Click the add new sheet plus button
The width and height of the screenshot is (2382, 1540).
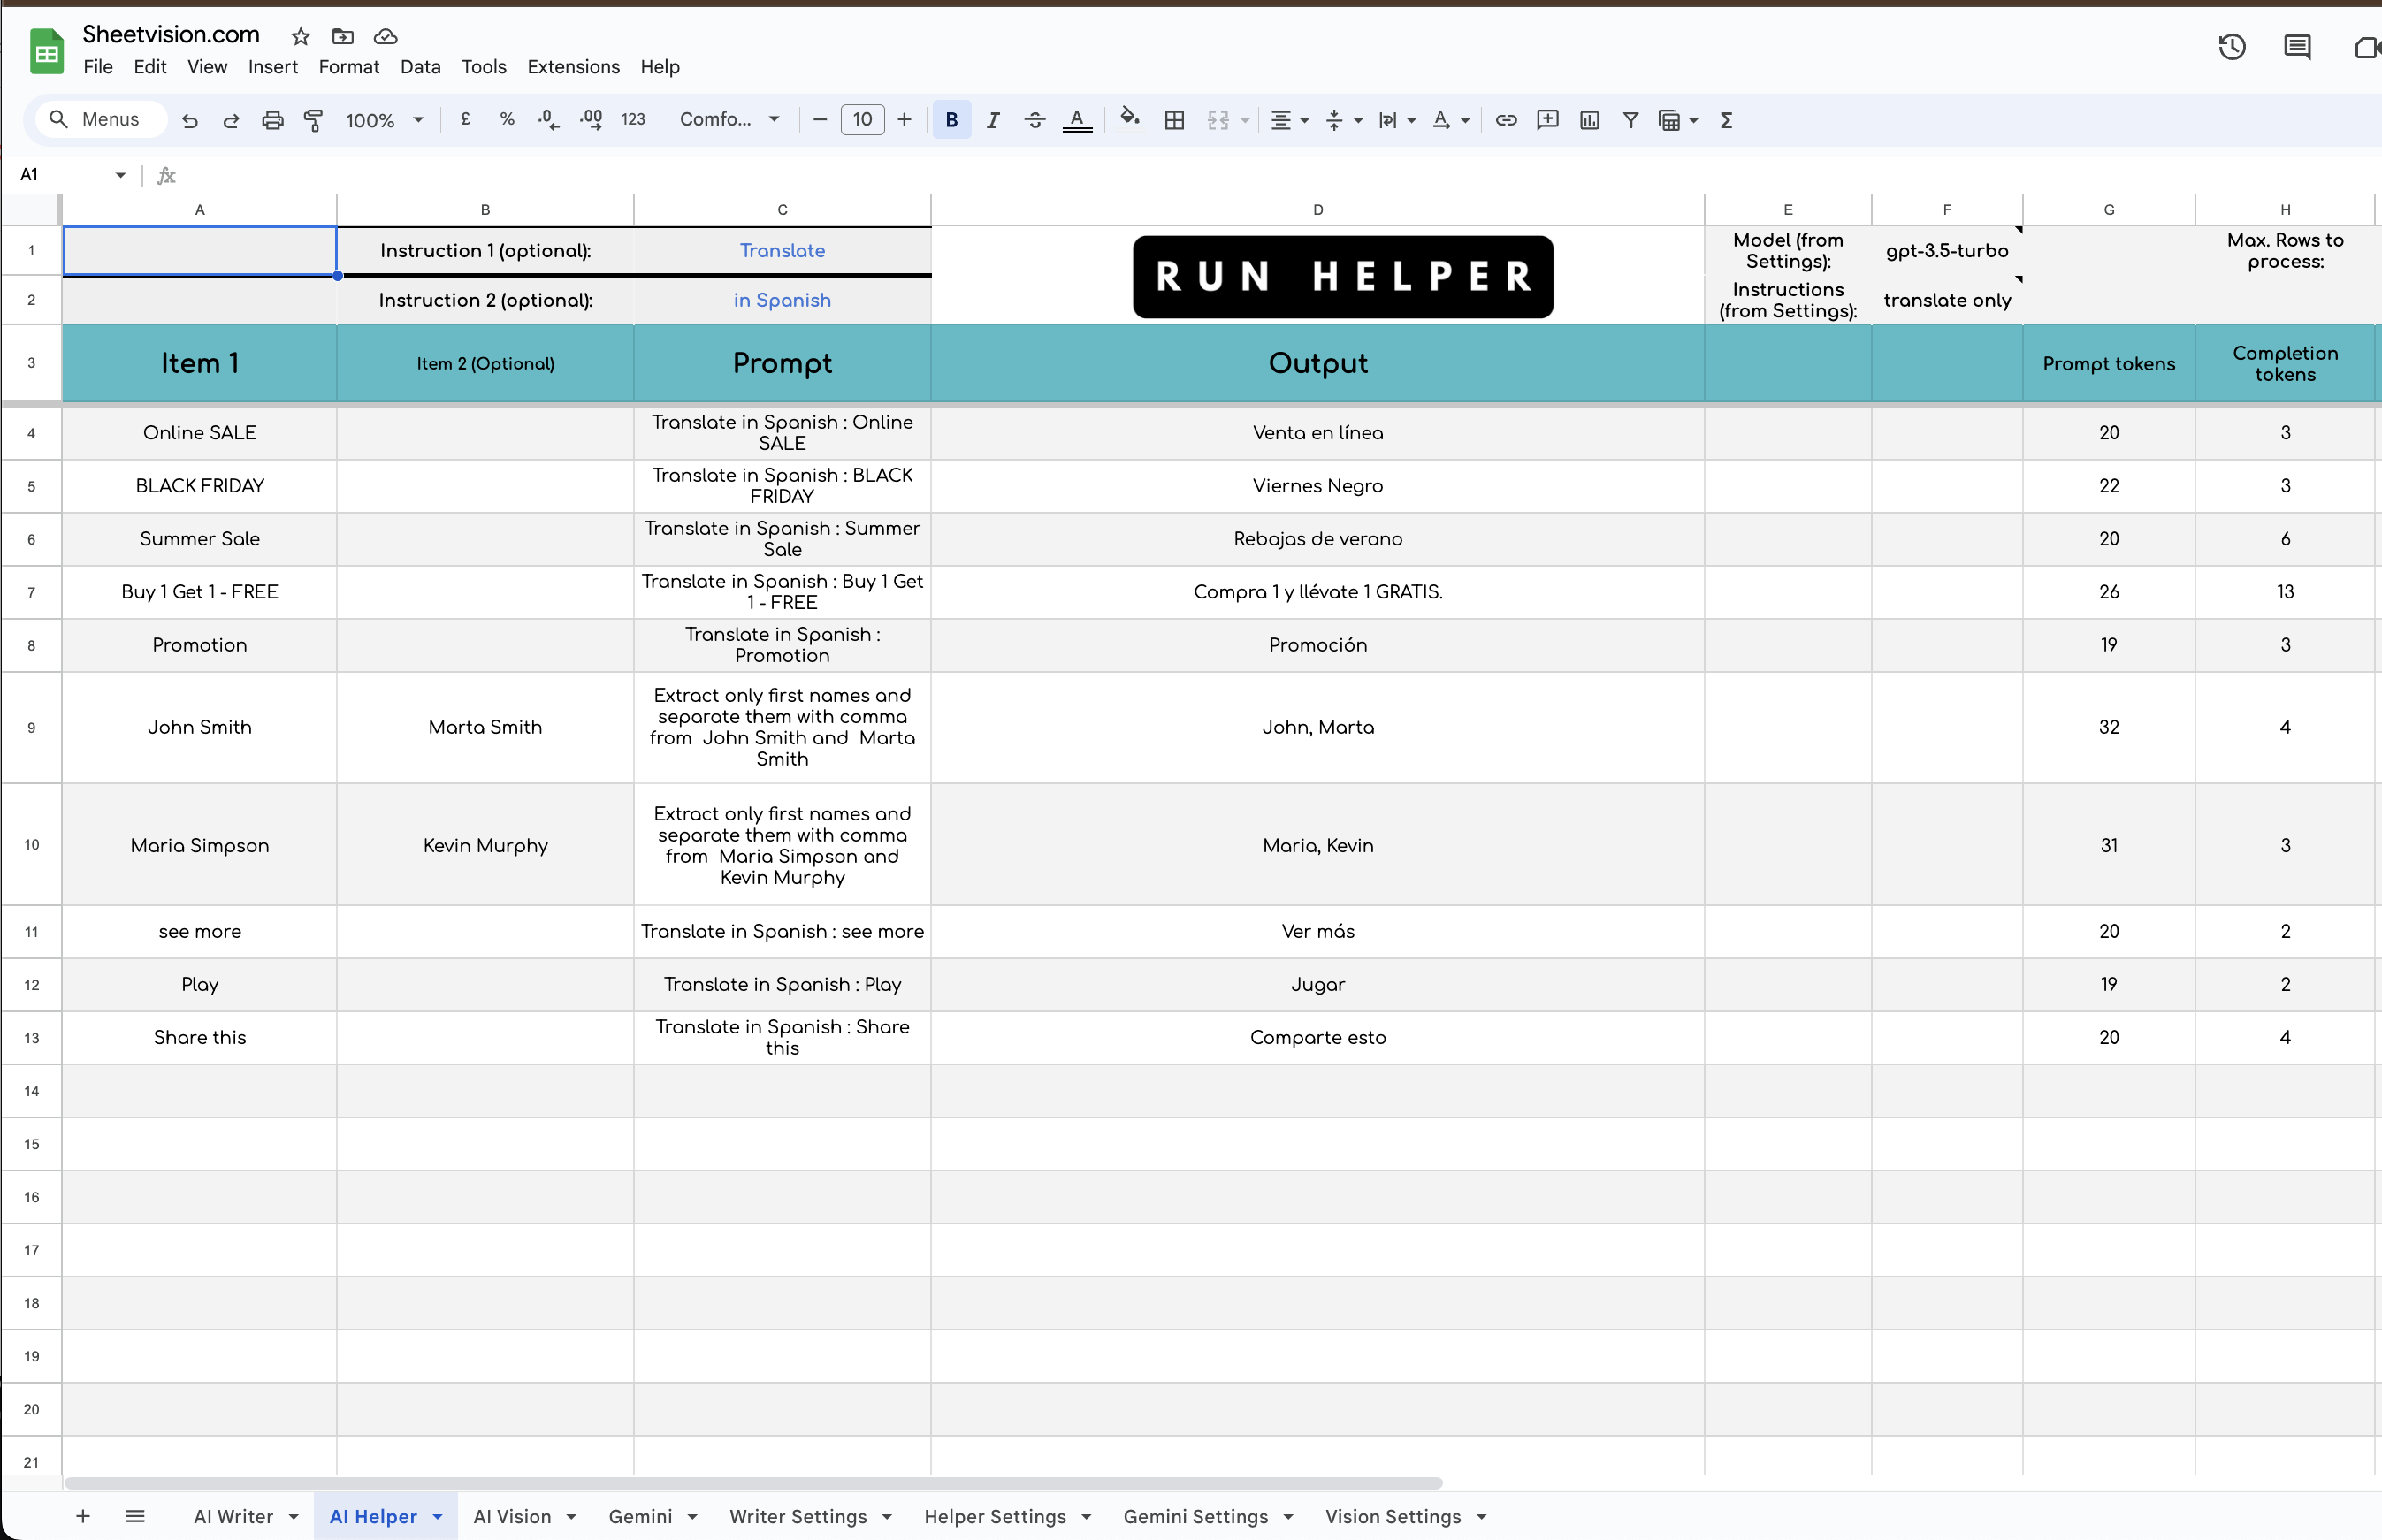coord(83,1517)
